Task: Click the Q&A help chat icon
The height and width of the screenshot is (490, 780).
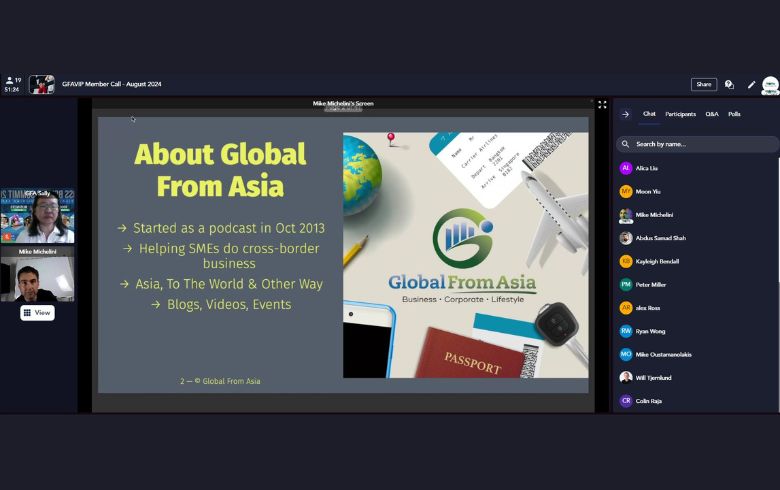Action: tap(729, 84)
